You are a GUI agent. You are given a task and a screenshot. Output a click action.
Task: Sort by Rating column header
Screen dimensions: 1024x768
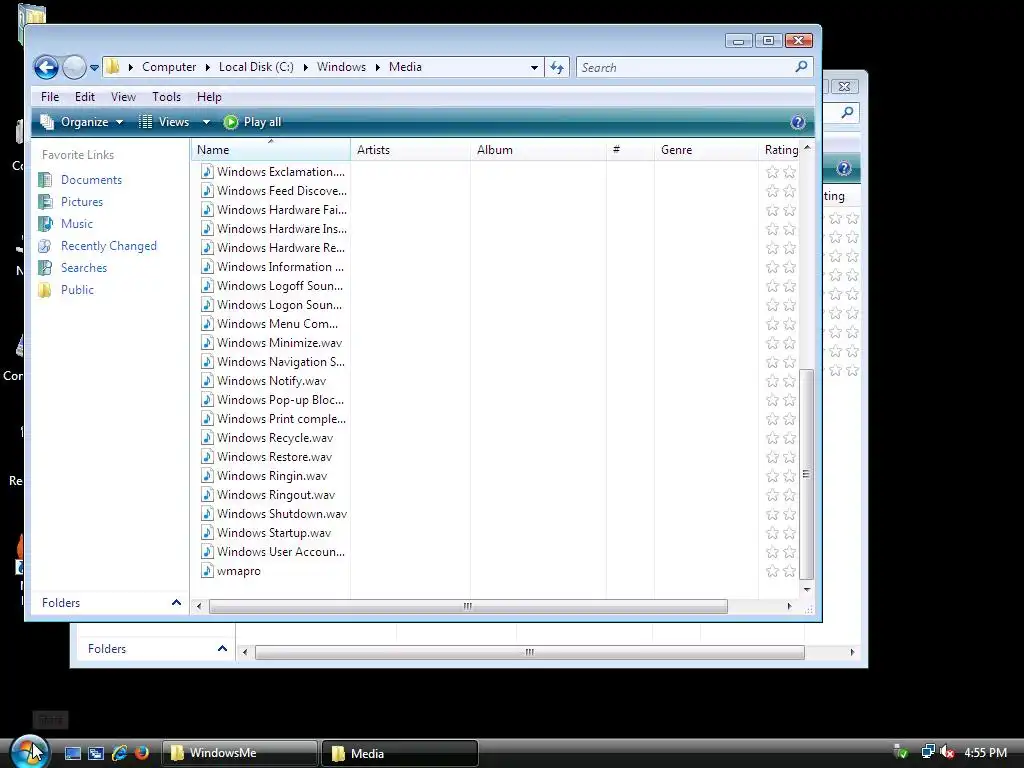click(781, 150)
